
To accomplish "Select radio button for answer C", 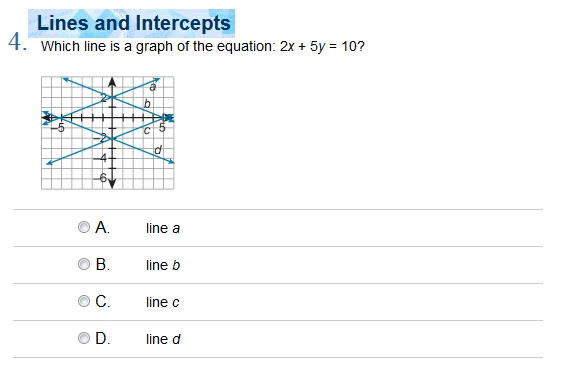I will 84,301.
